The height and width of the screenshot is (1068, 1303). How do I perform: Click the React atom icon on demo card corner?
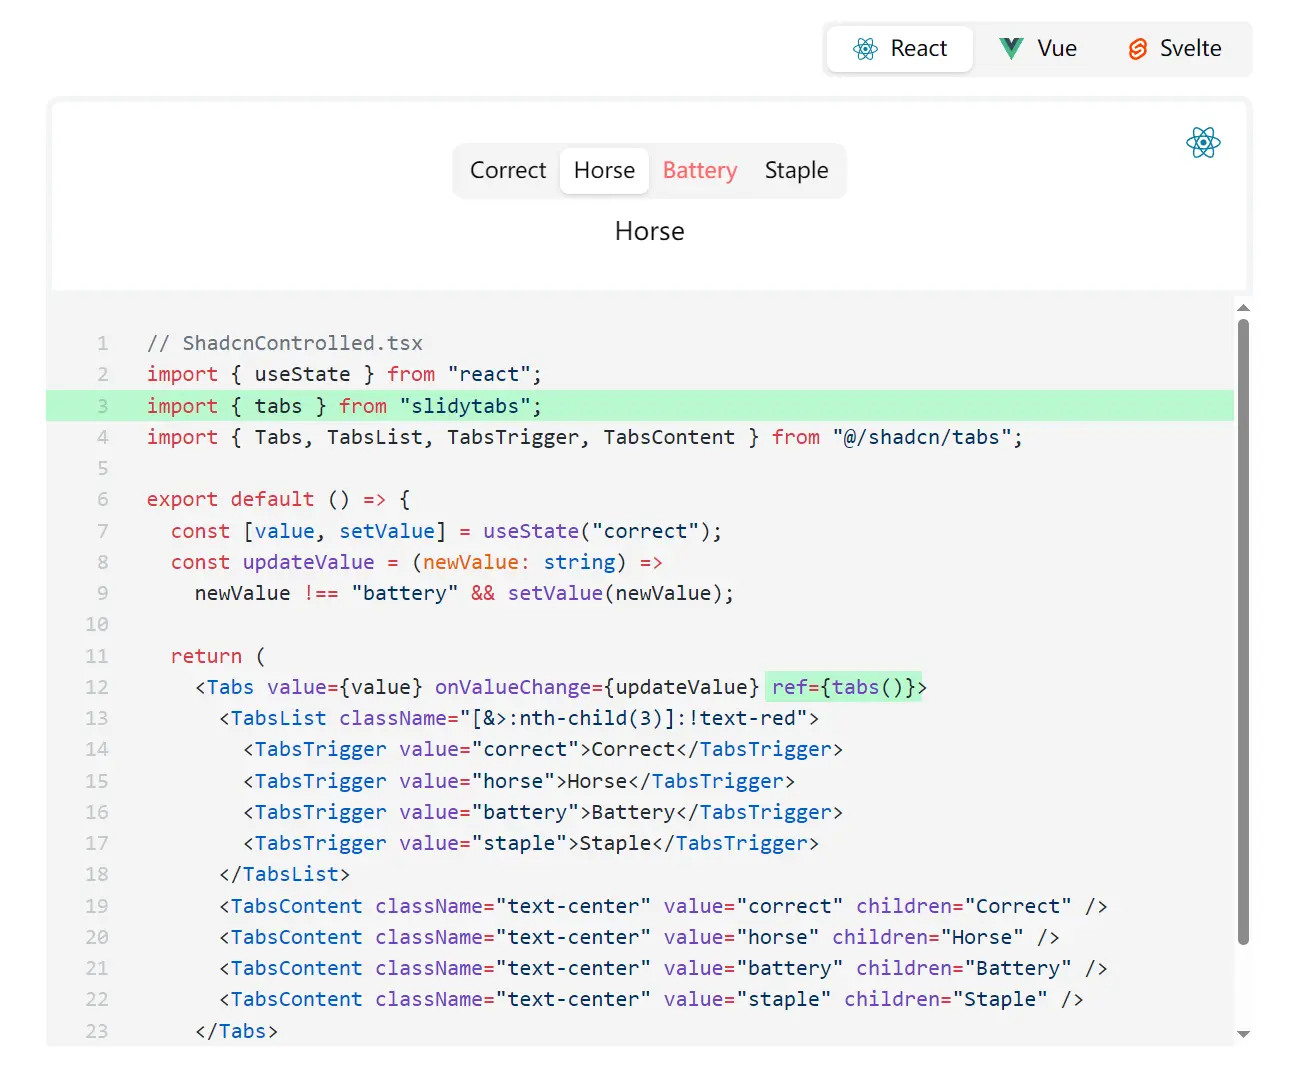[x=1203, y=143]
